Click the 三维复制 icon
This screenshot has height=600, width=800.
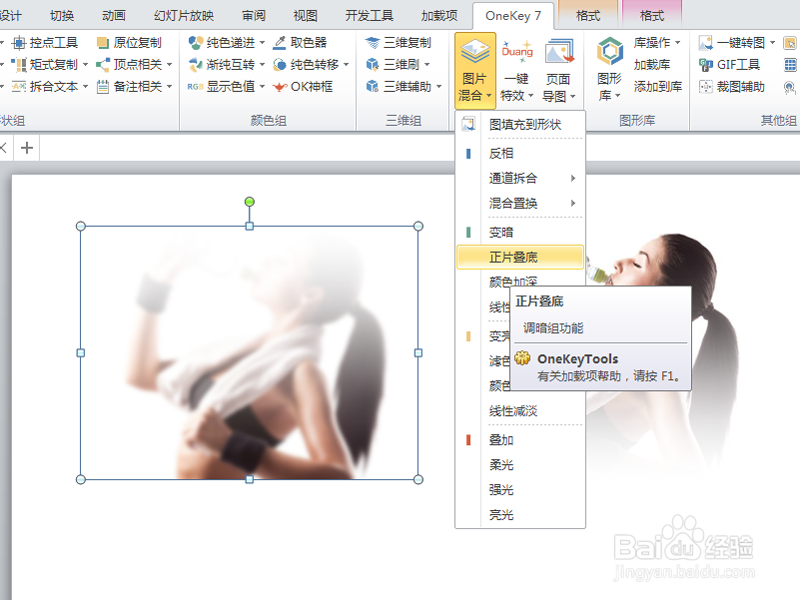pyautogui.click(x=372, y=43)
